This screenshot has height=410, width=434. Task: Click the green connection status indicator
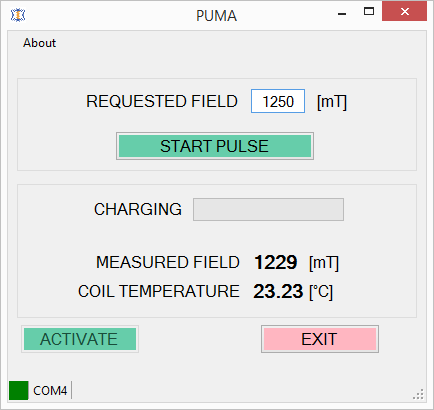18,390
